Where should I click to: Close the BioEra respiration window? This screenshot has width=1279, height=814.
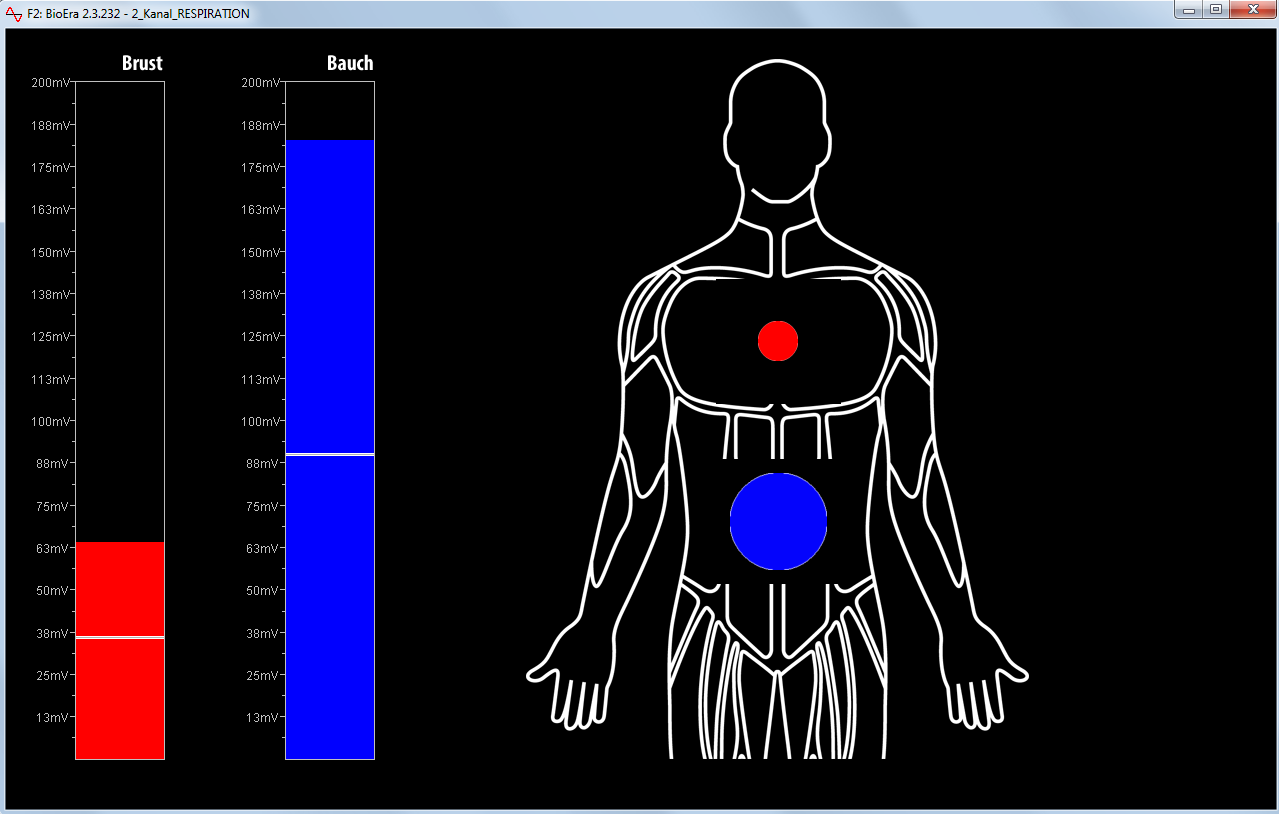tap(1250, 10)
